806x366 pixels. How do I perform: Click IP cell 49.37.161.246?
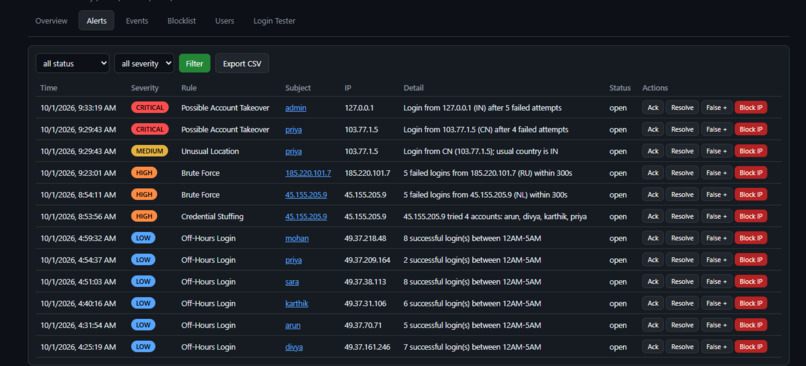pos(368,347)
